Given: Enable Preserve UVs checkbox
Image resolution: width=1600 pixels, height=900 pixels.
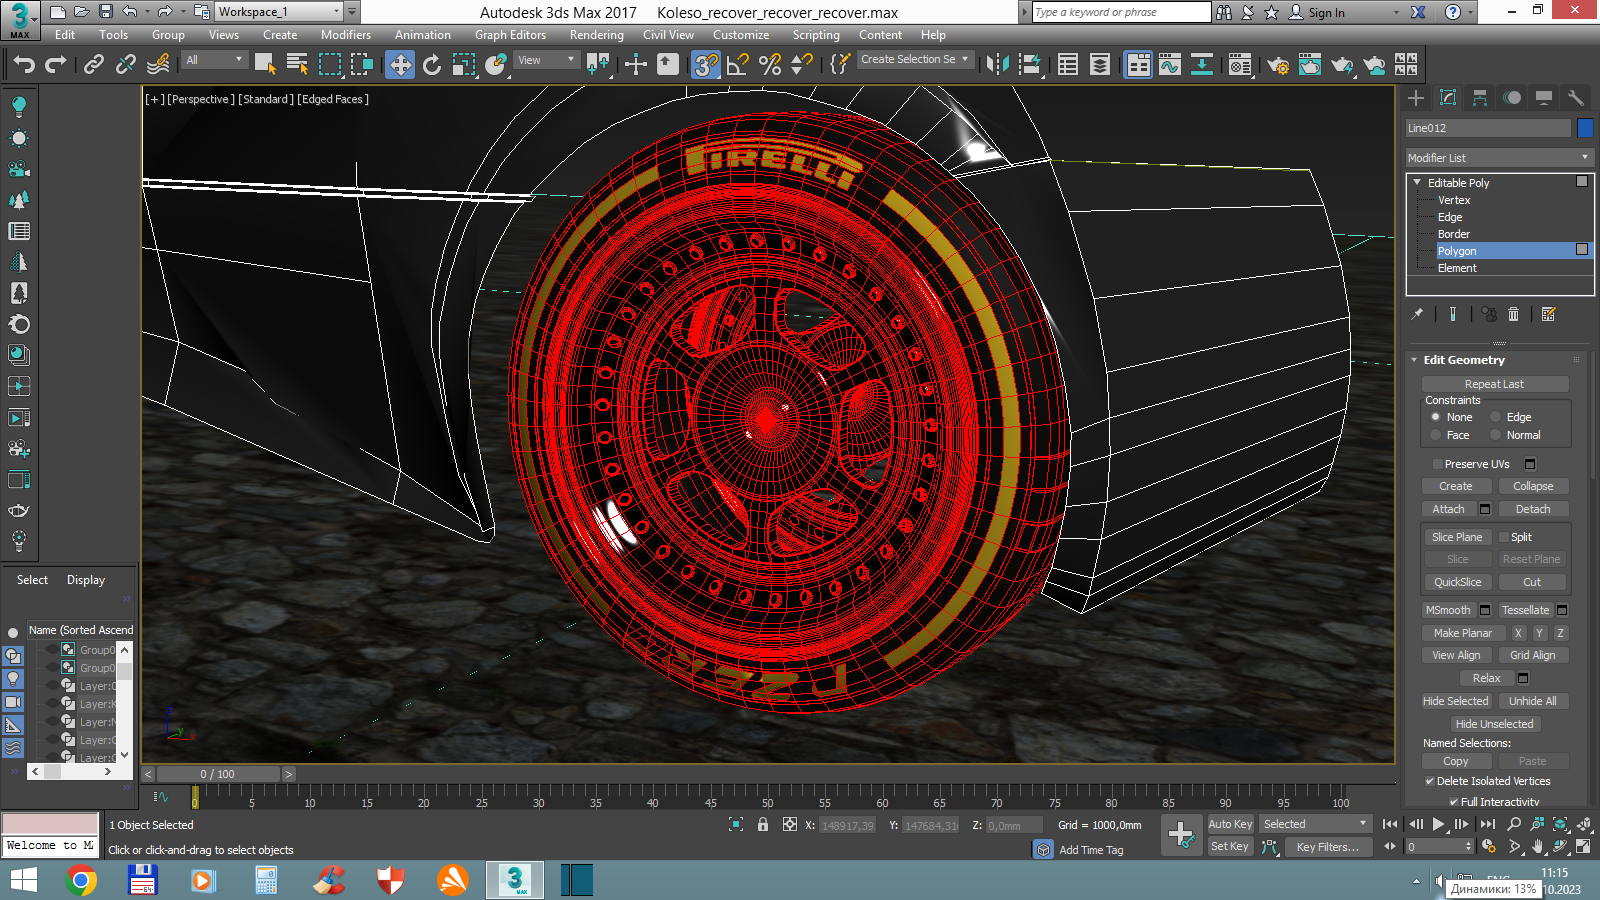Looking at the screenshot, I should click(x=1437, y=464).
